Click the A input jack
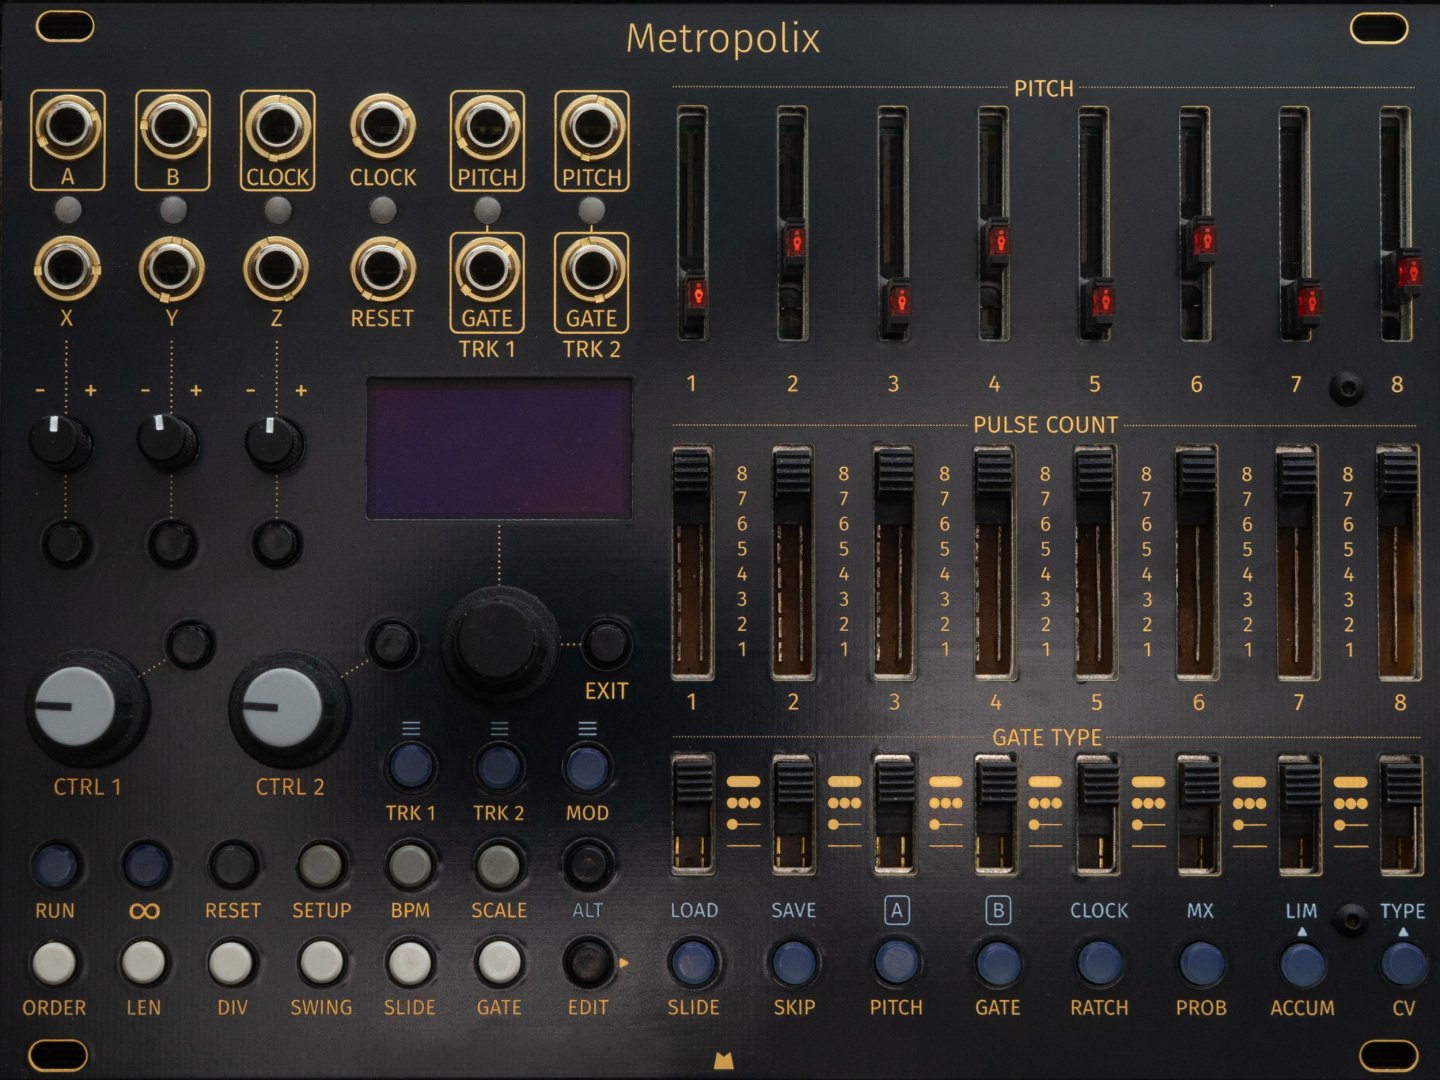Viewport: 1440px width, 1080px height. [x=67, y=128]
